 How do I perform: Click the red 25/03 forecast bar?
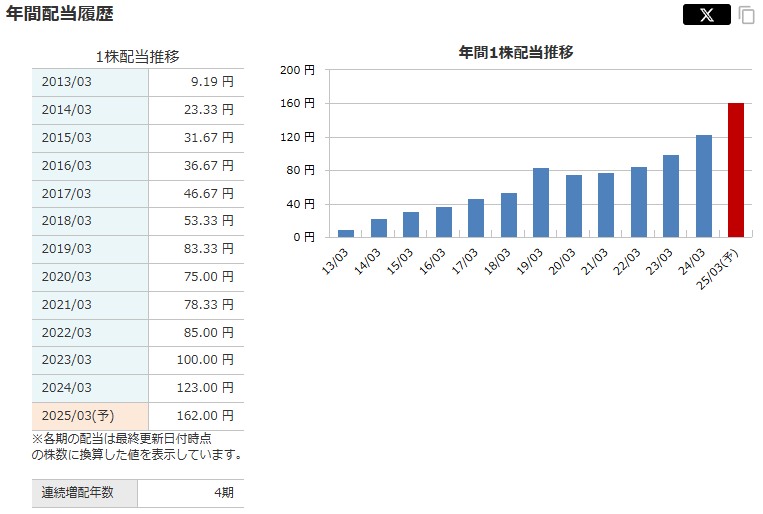736,170
